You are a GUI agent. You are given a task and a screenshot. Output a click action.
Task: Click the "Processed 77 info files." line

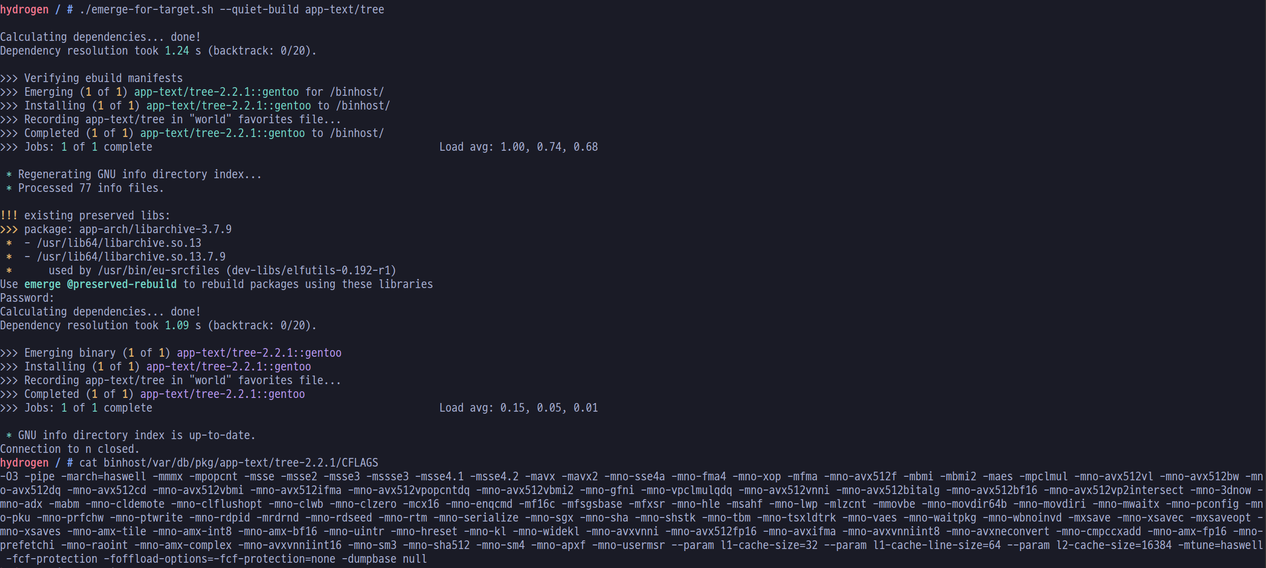(91, 188)
